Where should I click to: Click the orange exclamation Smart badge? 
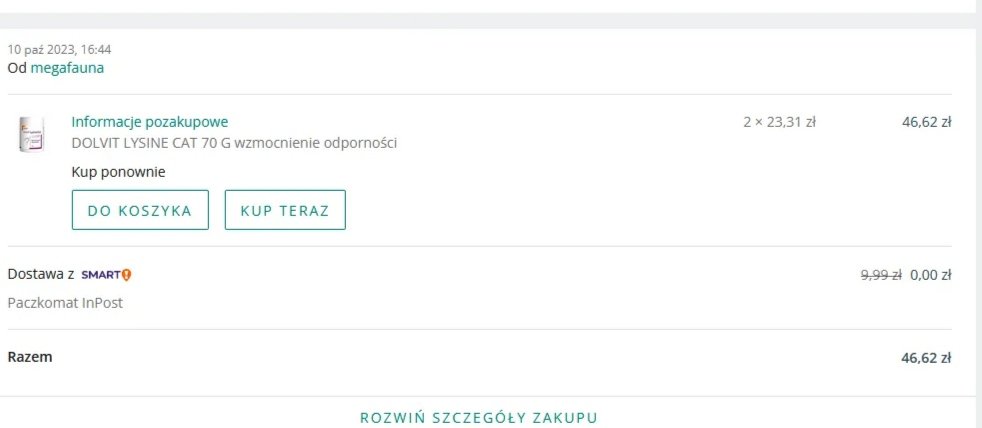tap(127, 274)
